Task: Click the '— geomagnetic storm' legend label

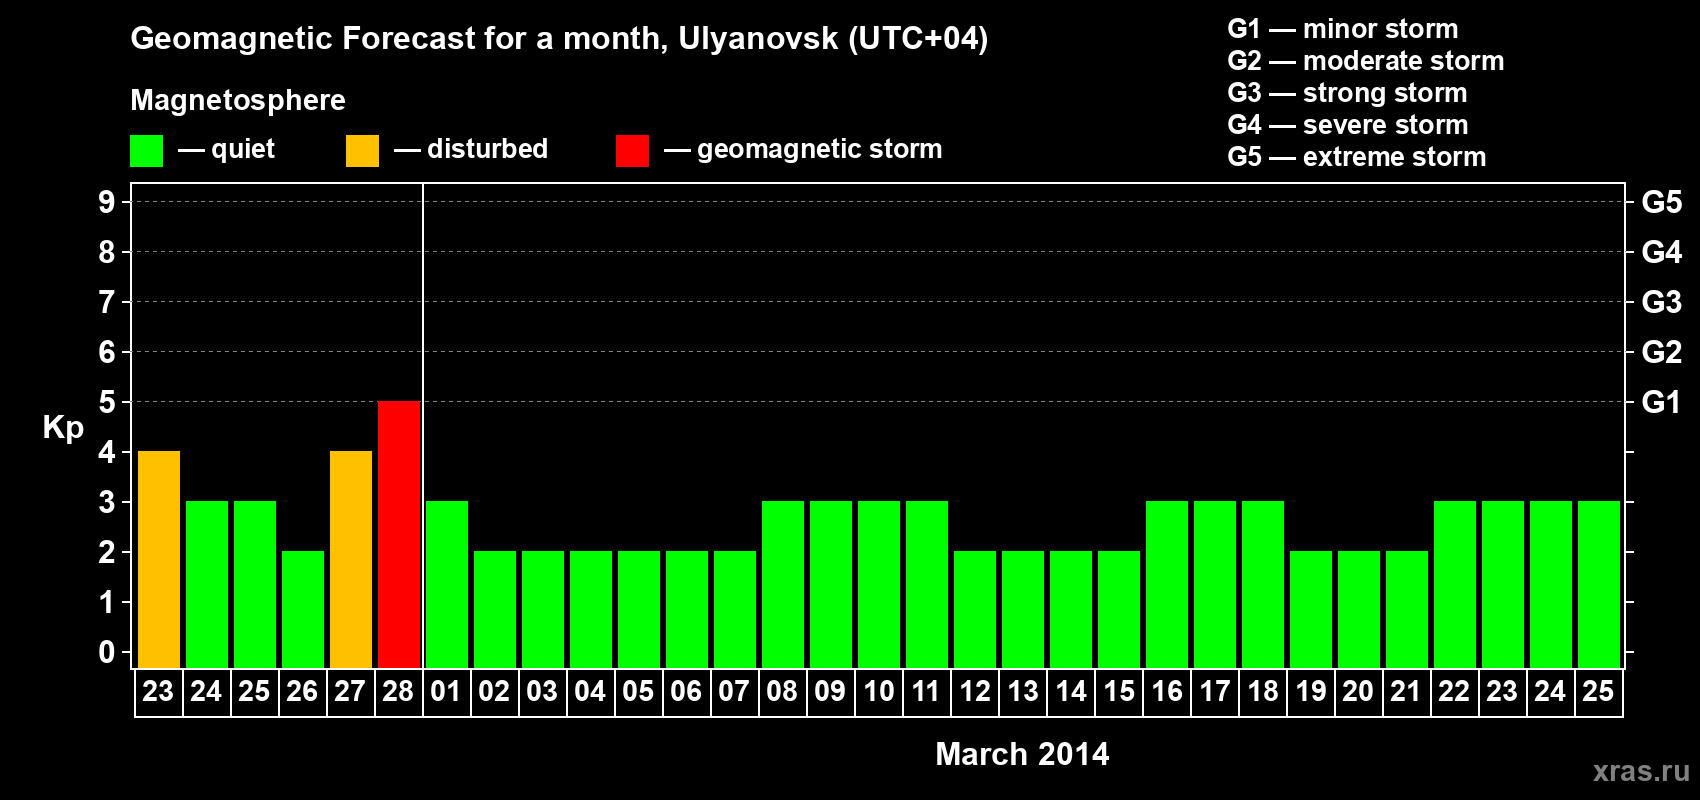Action: (x=803, y=150)
